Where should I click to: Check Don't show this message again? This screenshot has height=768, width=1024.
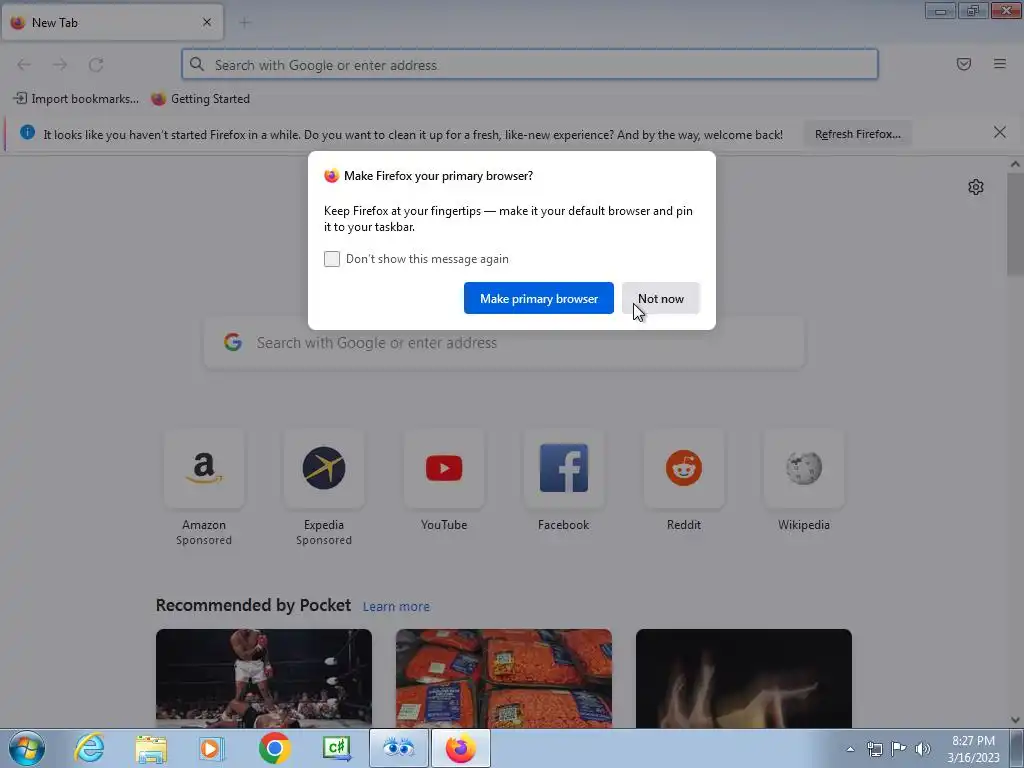coord(332,259)
